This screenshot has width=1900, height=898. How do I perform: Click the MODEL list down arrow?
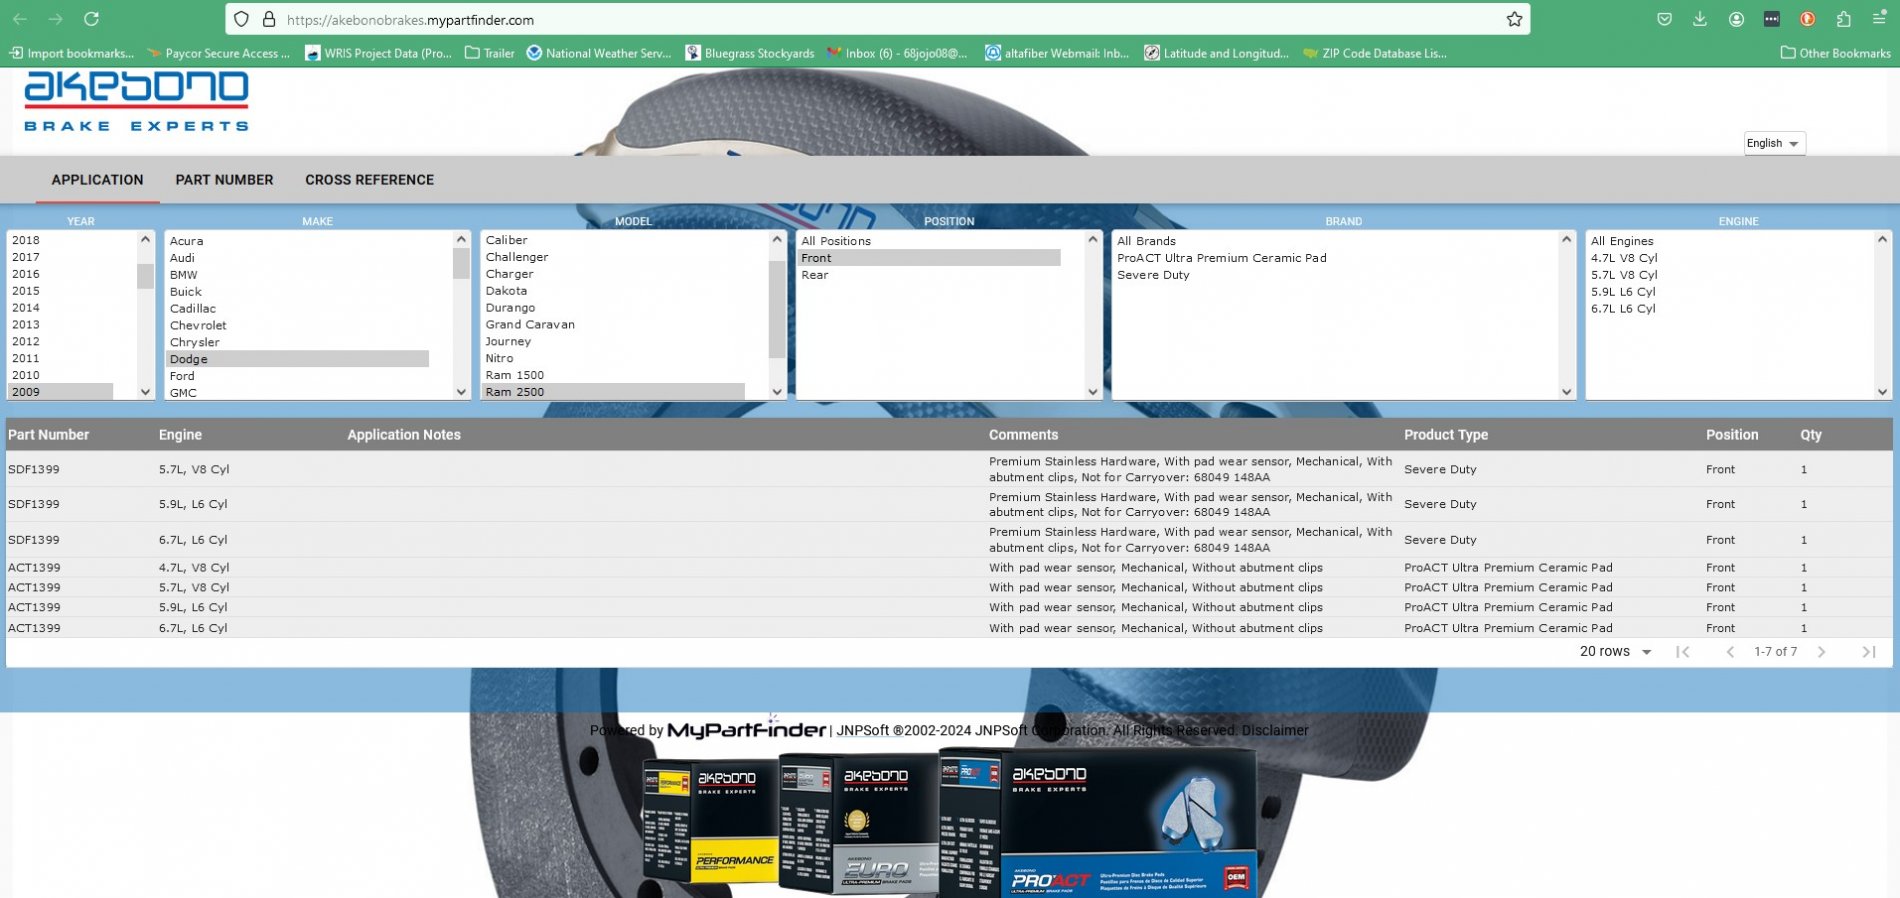pos(777,392)
